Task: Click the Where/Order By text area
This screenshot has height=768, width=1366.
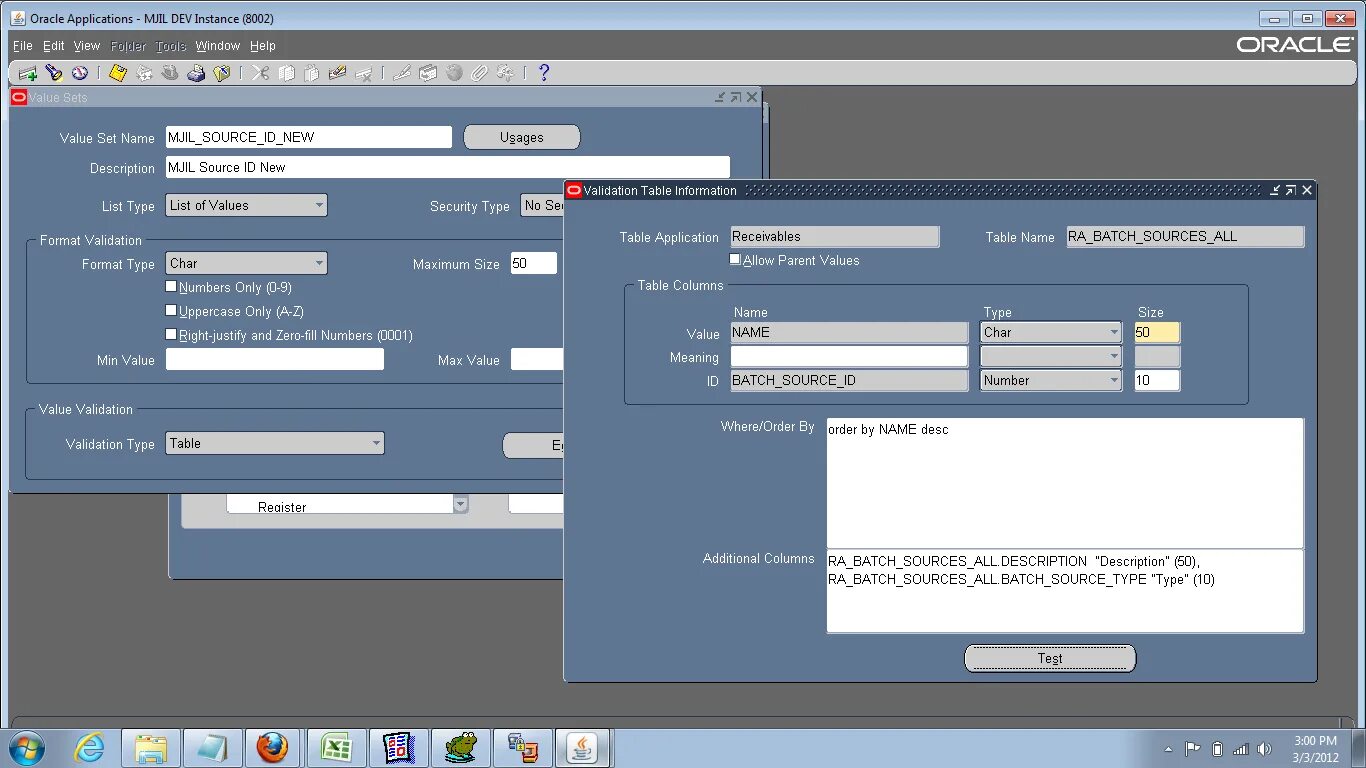Action: pos(1065,483)
